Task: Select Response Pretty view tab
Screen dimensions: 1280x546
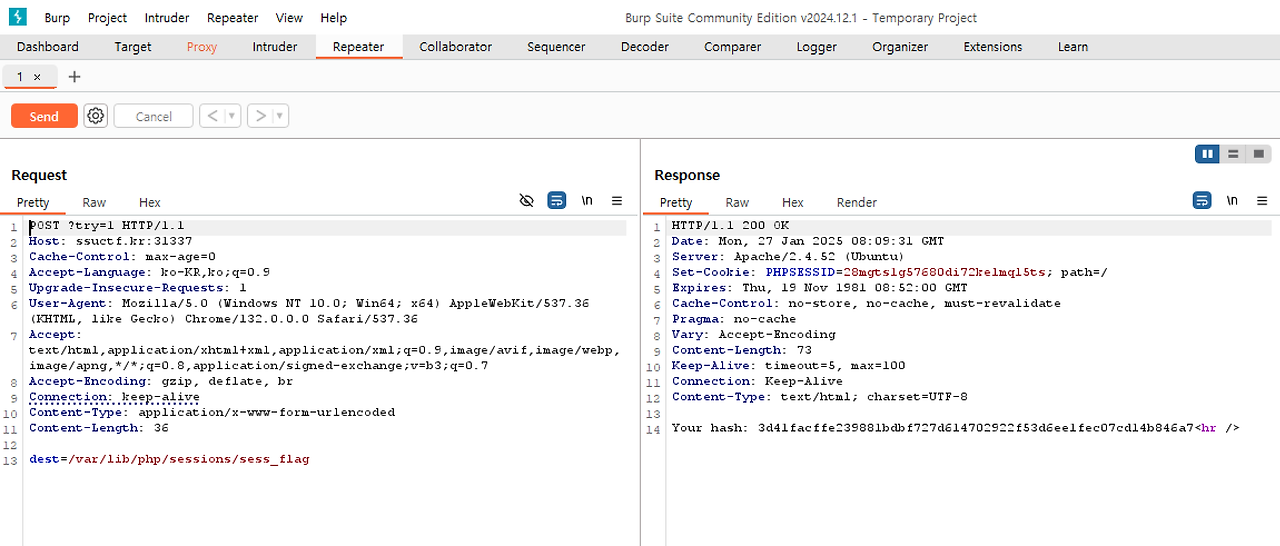Action: pyautogui.click(x=676, y=202)
